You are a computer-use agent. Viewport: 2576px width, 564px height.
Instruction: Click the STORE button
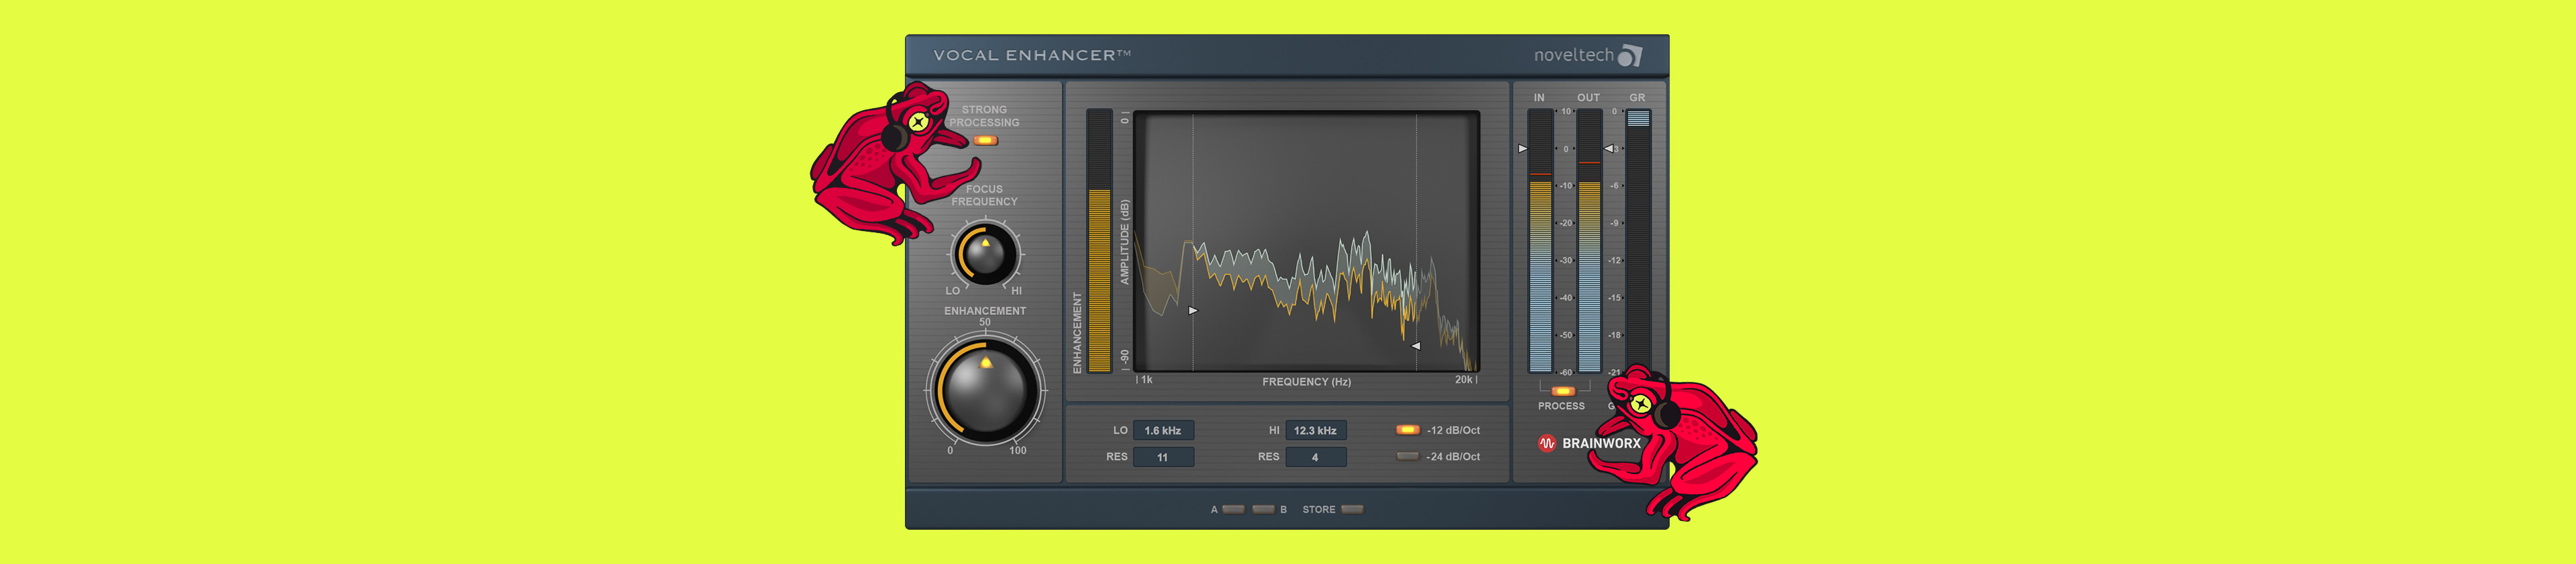tap(1352, 509)
